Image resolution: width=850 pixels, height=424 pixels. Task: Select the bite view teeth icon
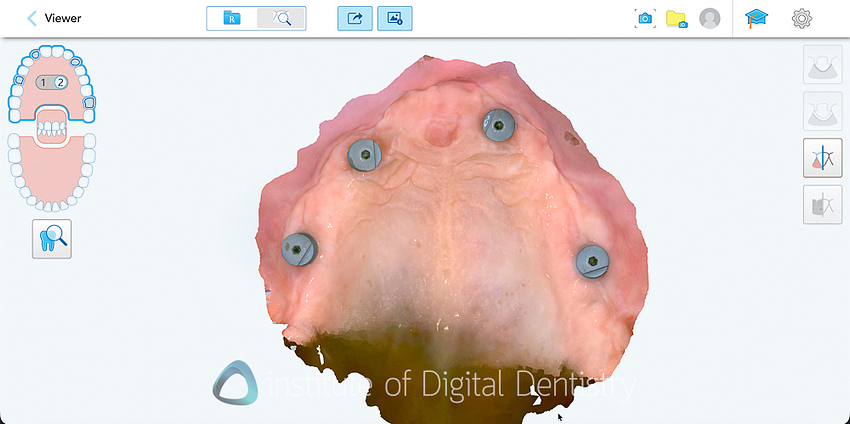pyautogui.click(x=51, y=128)
